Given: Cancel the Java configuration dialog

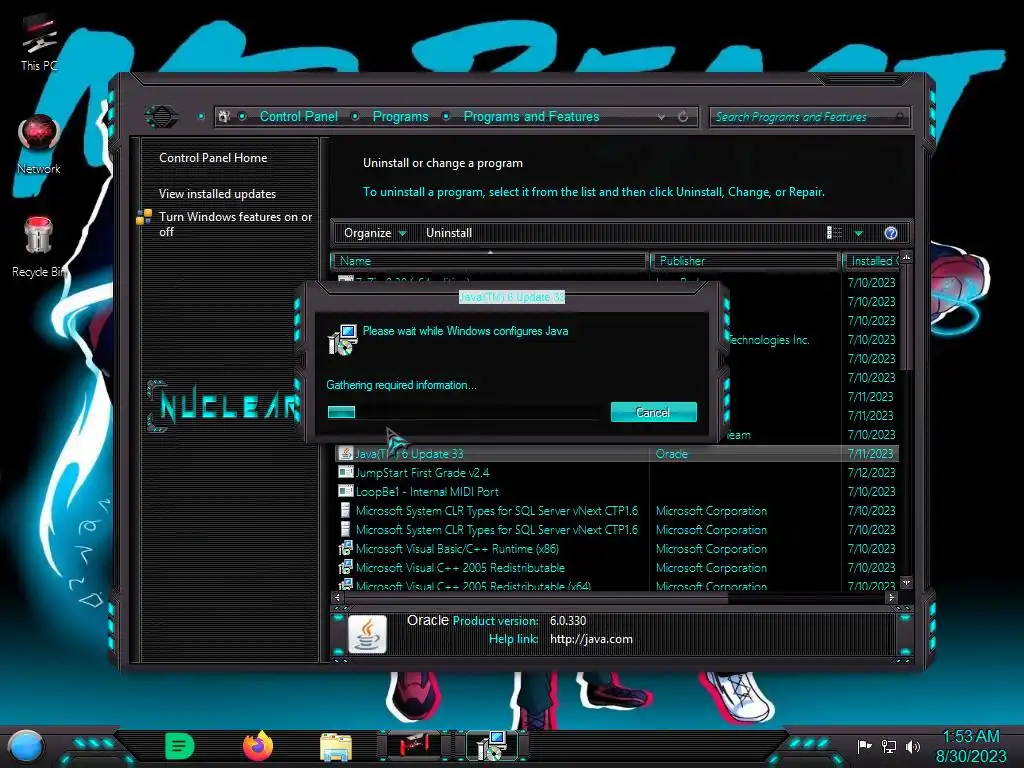Looking at the screenshot, I should pyautogui.click(x=653, y=412).
